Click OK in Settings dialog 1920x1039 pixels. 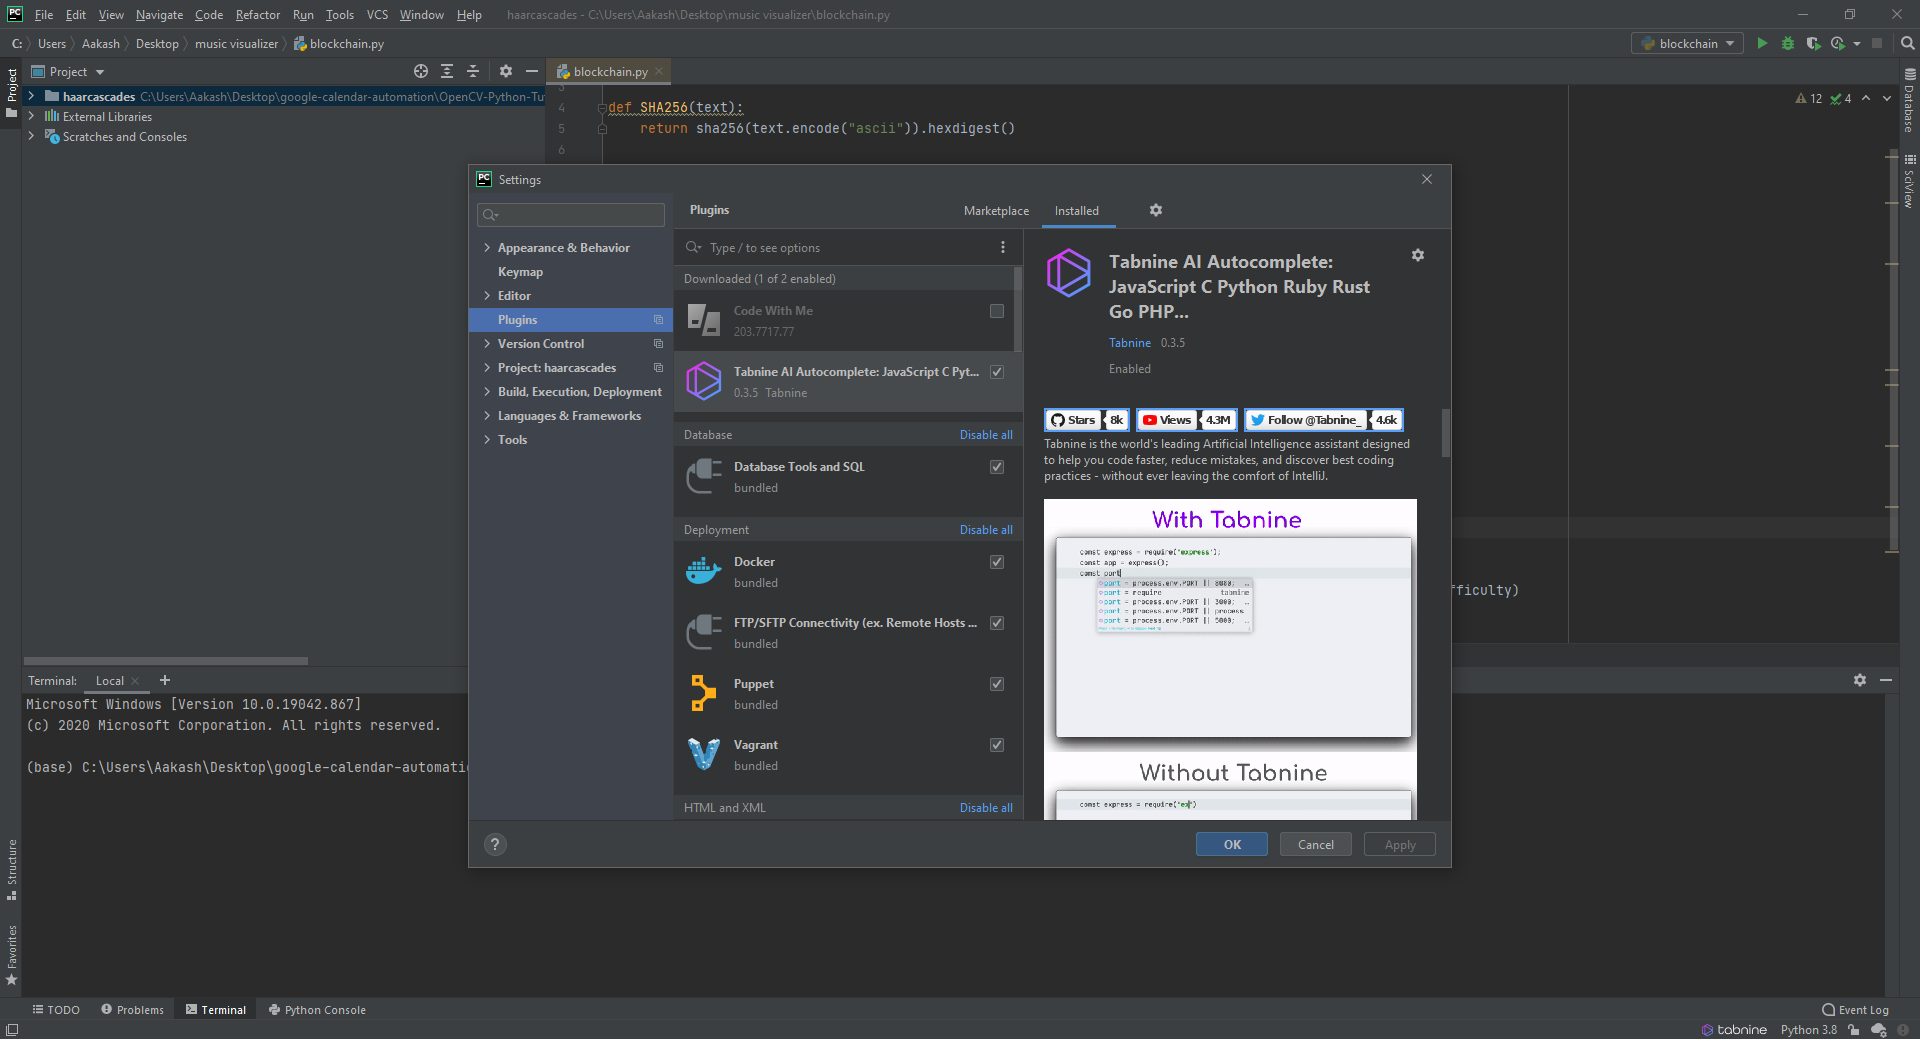[x=1232, y=844]
